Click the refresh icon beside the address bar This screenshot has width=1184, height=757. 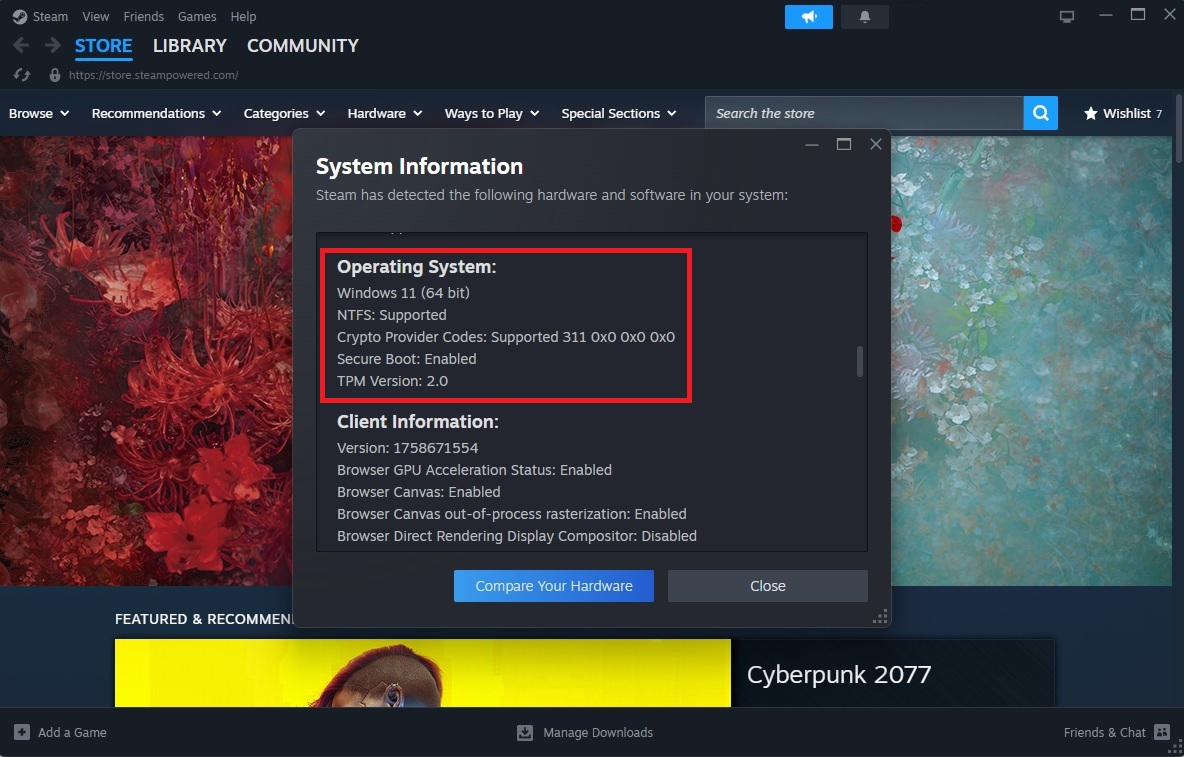click(20, 74)
